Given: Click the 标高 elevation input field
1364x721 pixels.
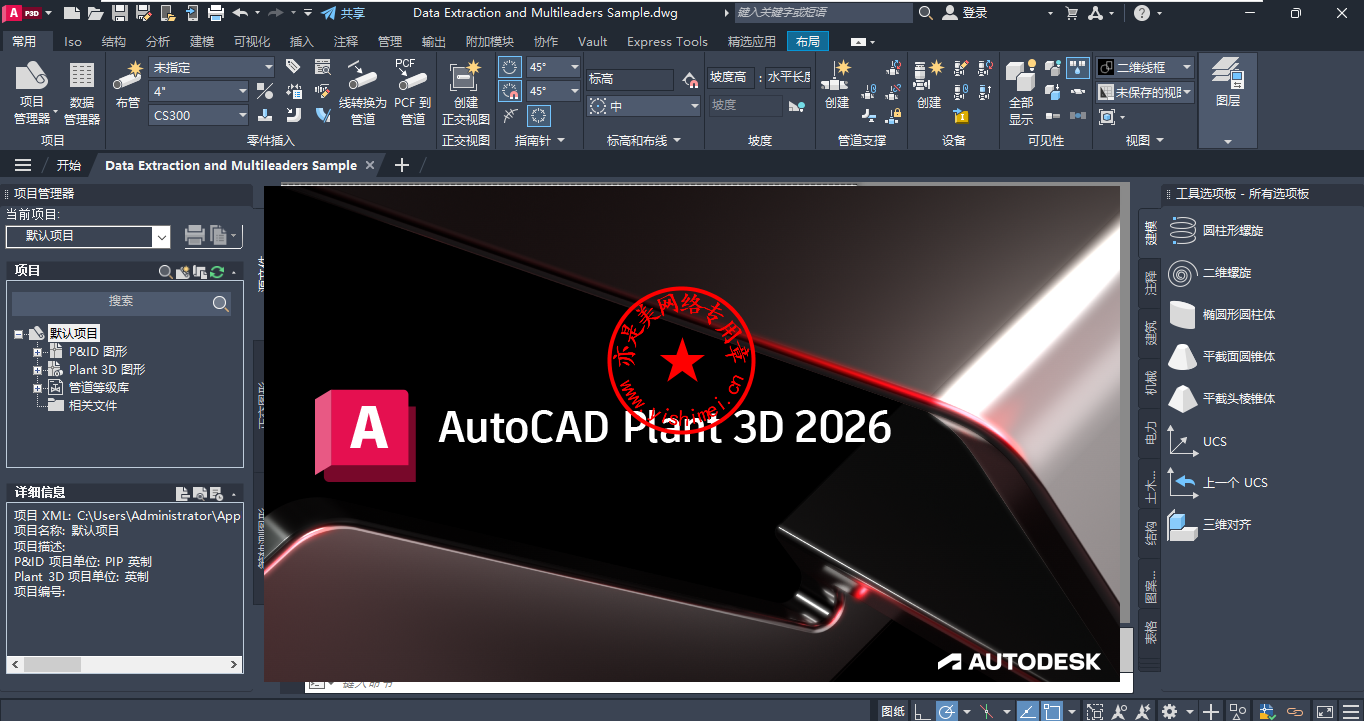Looking at the screenshot, I should pyautogui.click(x=630, y=79).
